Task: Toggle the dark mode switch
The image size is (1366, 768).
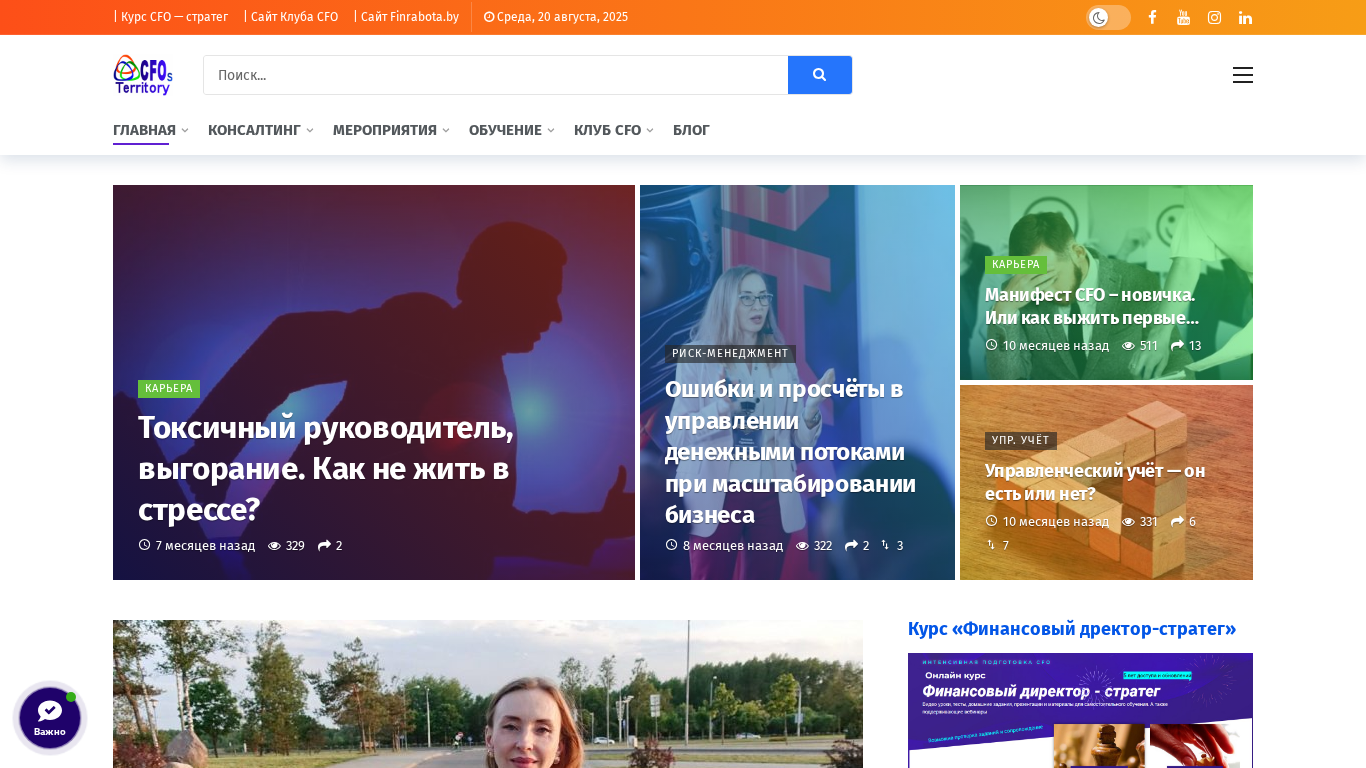Action: pyautogui.click(x=1108, y=17)
